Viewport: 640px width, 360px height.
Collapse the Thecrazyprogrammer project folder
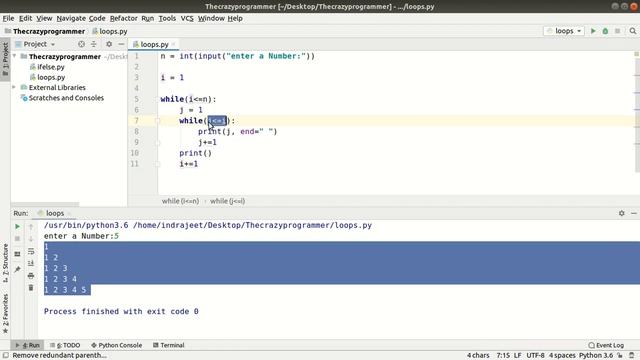click(x=15, y=56)
